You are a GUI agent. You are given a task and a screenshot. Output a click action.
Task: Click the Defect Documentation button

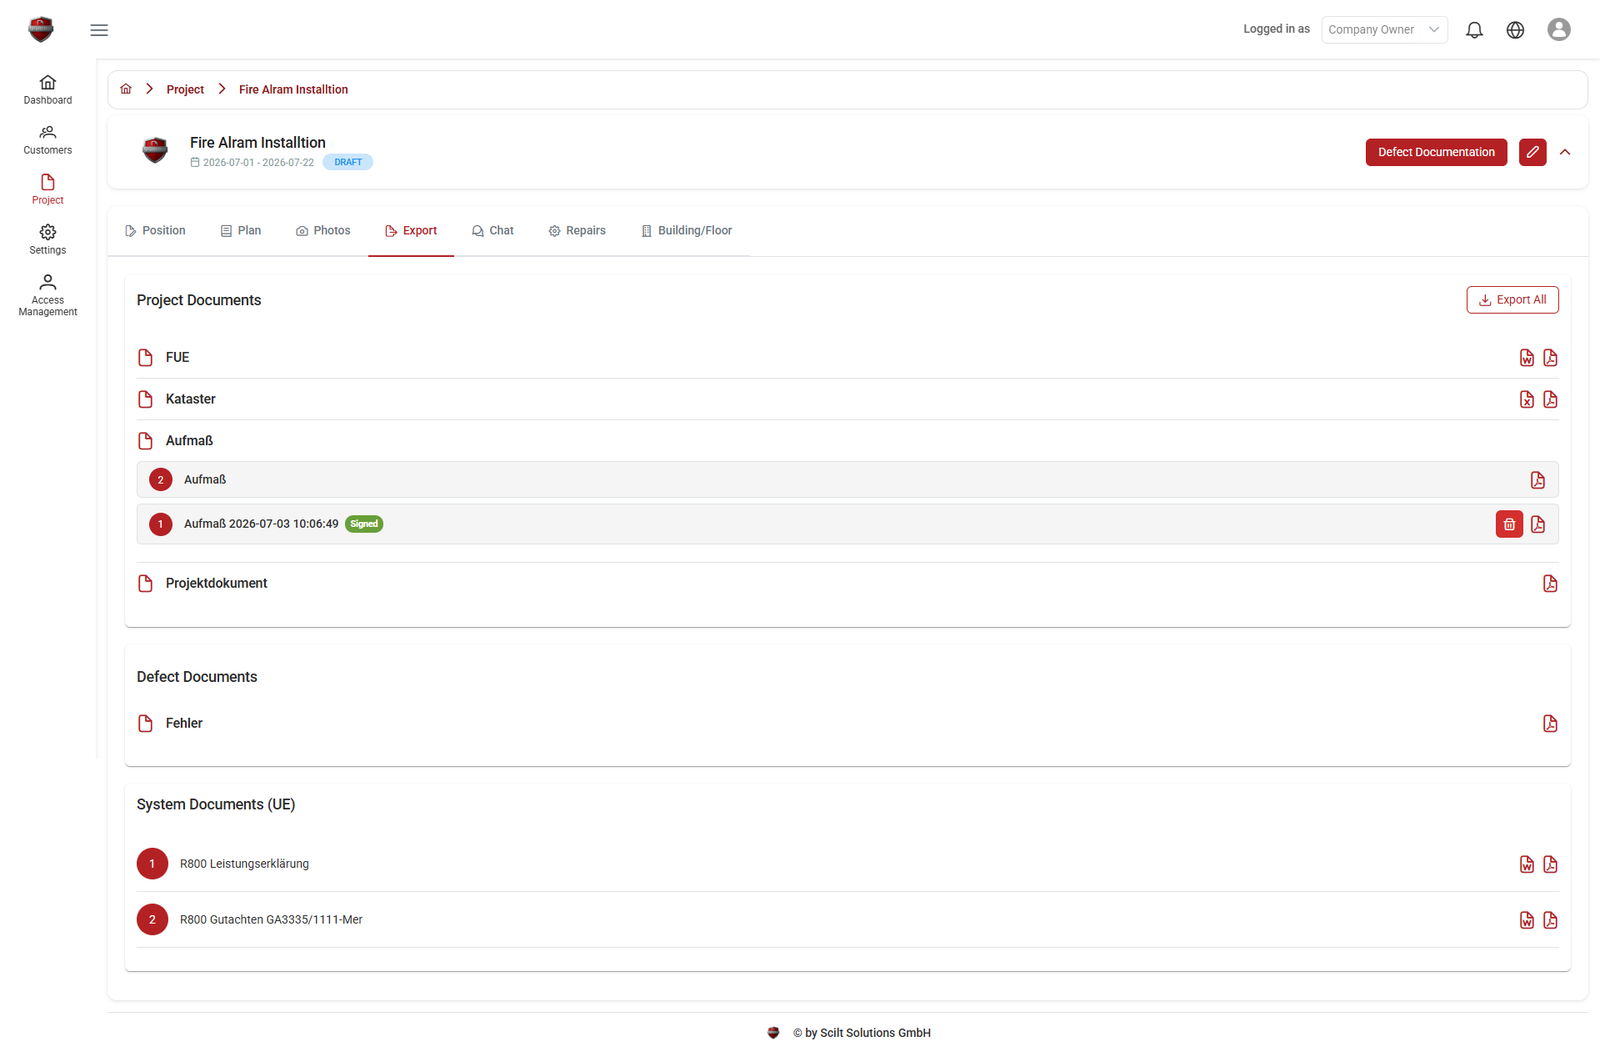point(1436,152)
